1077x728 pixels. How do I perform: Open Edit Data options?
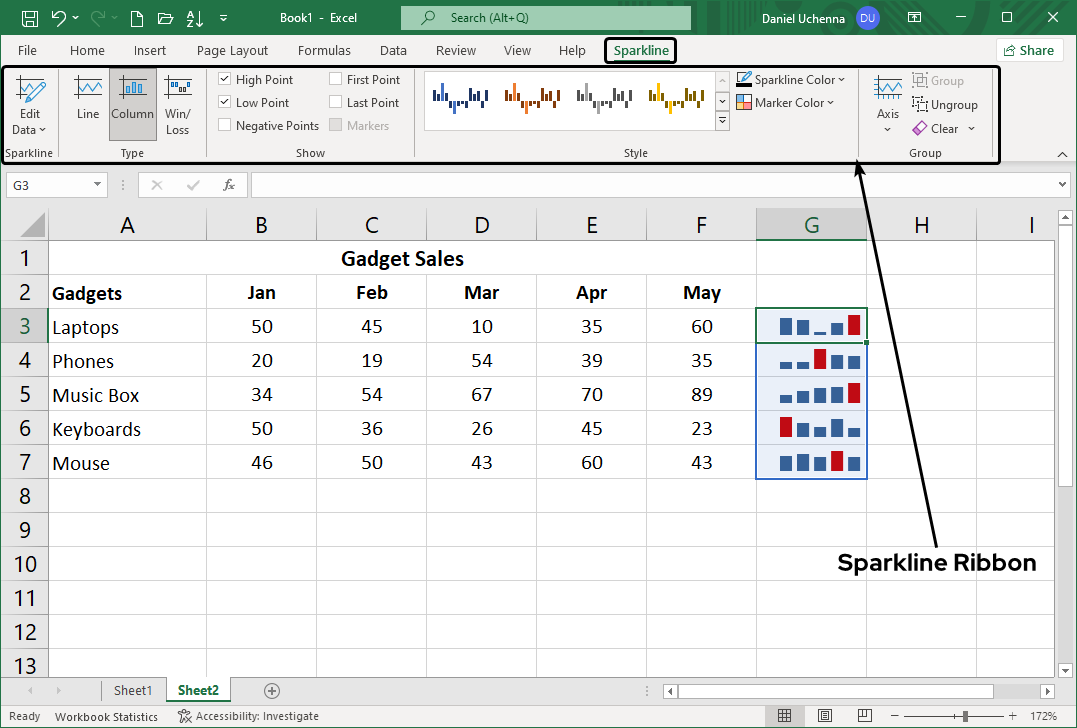(29, 105)
